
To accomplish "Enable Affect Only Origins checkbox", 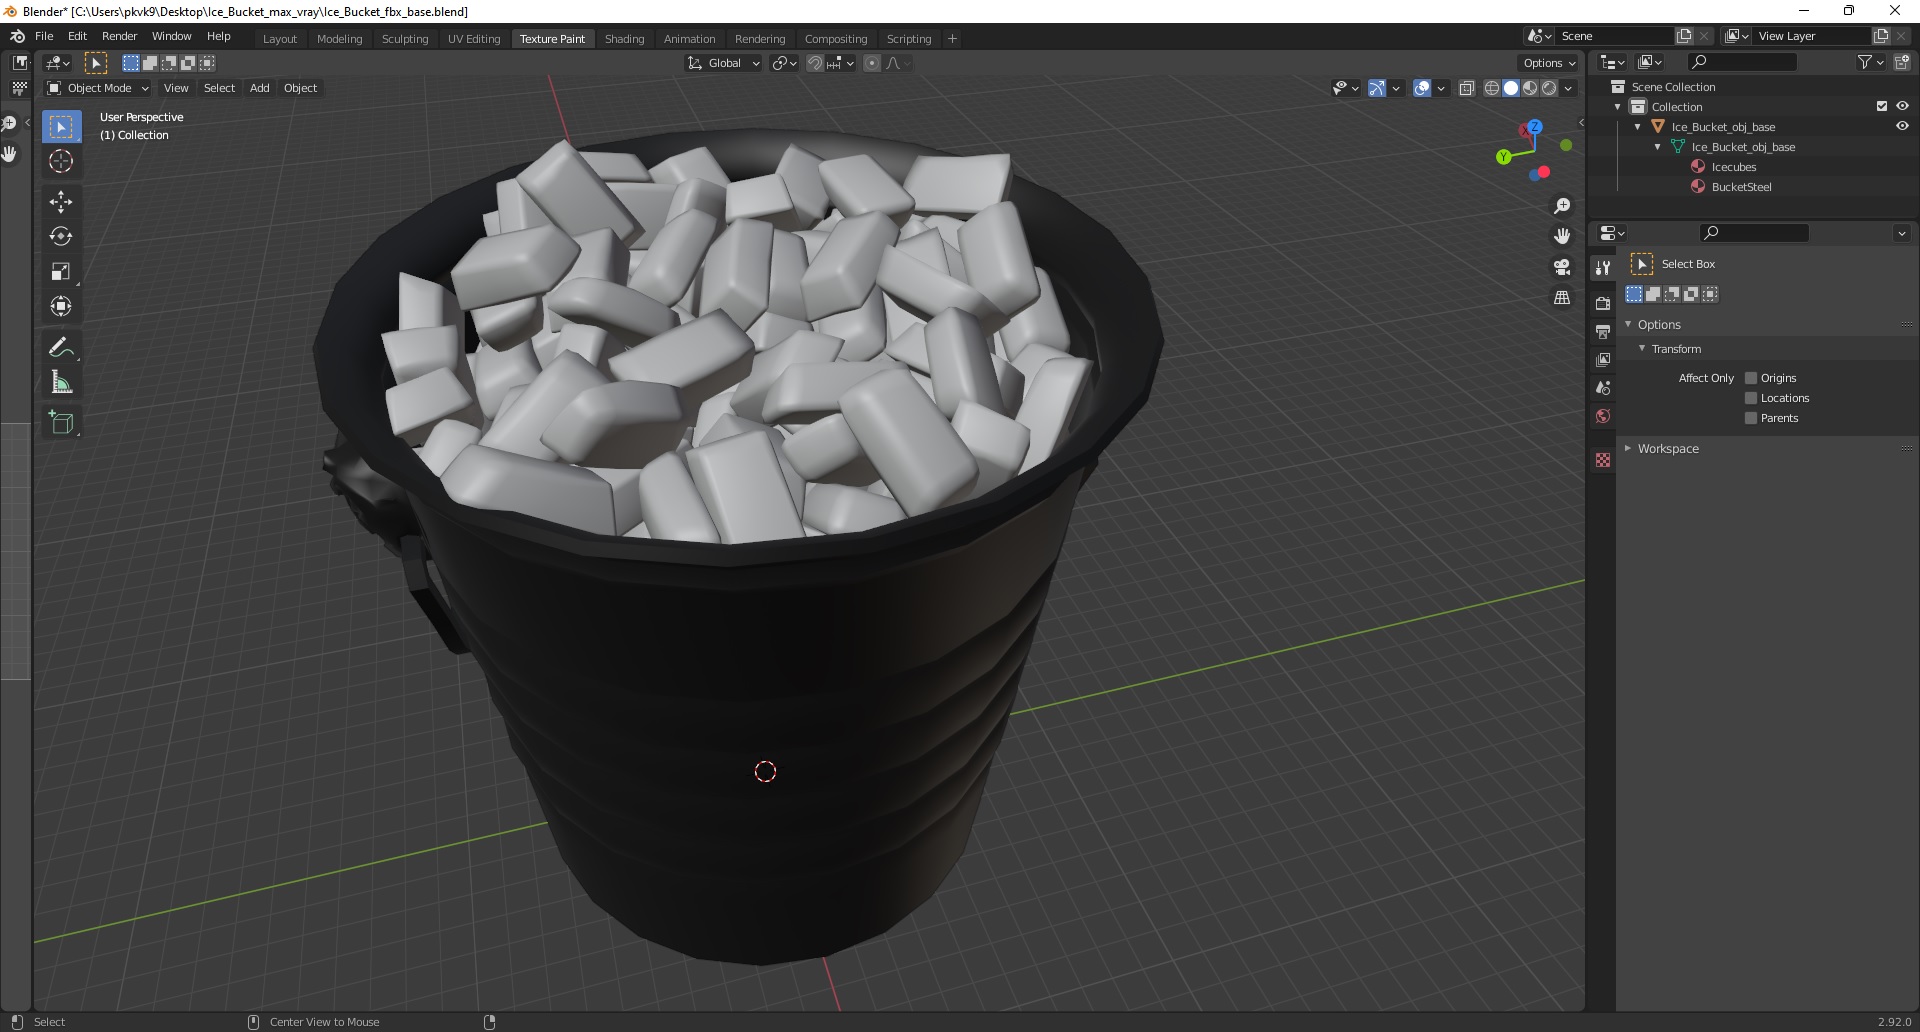I will pos(1751,378).
